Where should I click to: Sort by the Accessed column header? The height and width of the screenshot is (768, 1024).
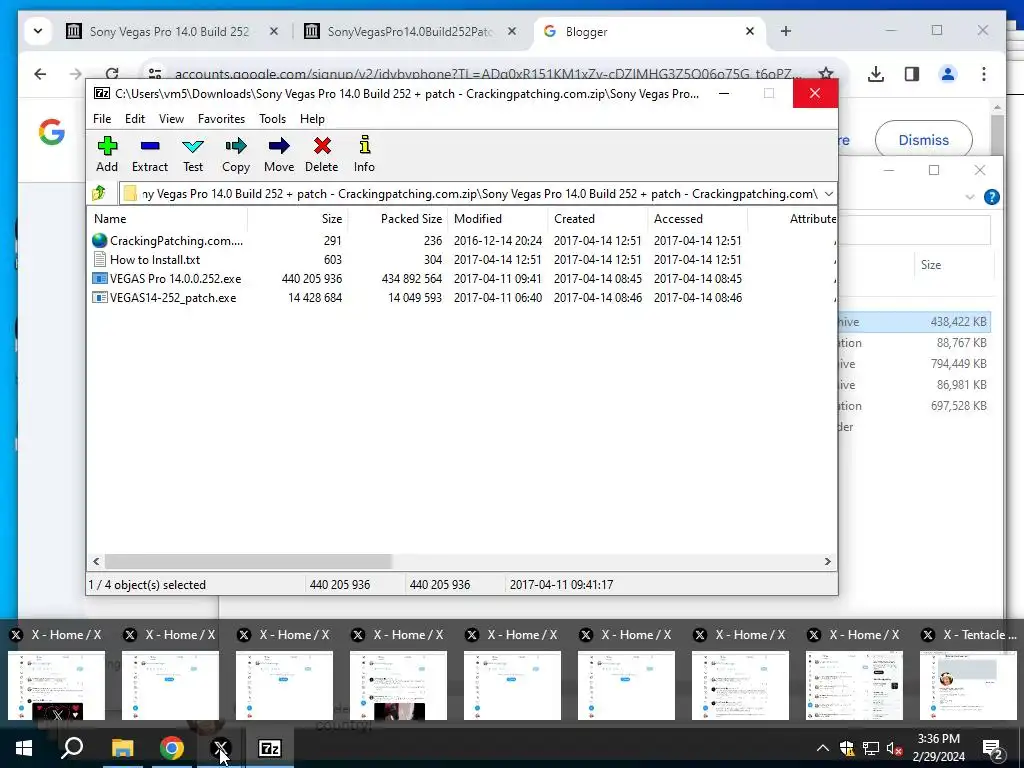point(697,219)
